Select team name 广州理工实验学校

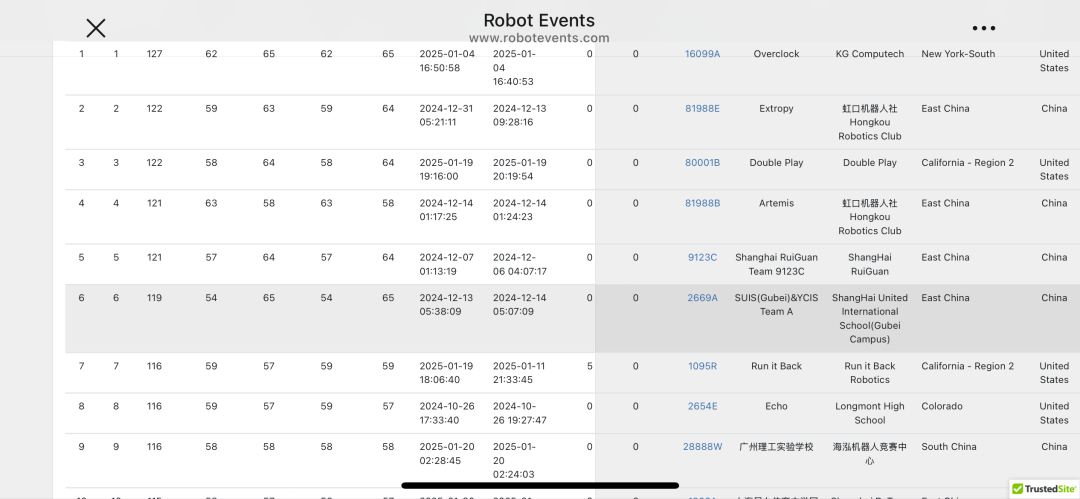coord(776,447)
